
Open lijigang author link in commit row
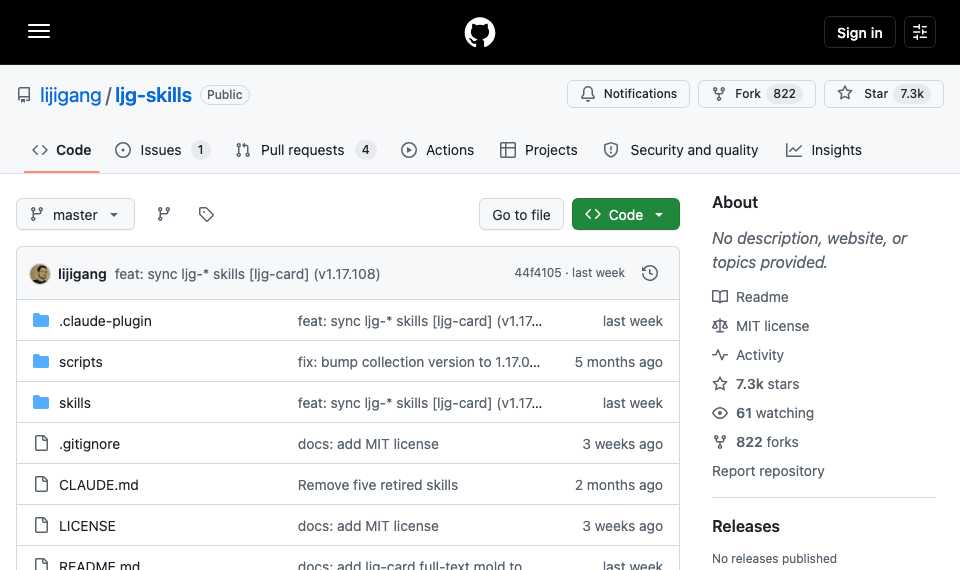(x=82, y=274)
